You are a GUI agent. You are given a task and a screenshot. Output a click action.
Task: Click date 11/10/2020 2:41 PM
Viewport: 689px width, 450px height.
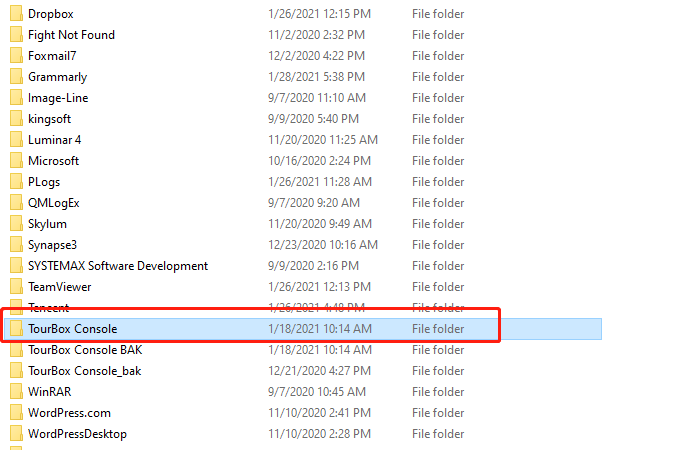319,413
